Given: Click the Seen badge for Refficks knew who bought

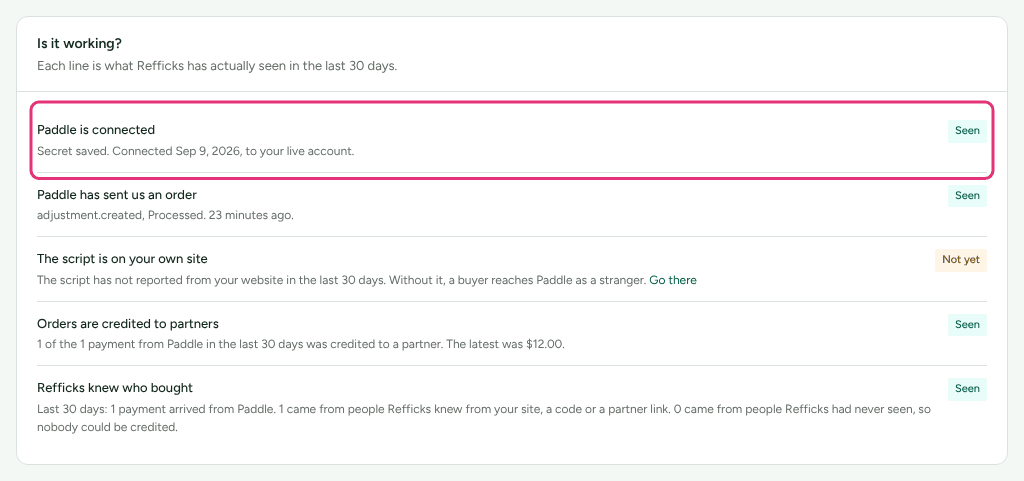Looking at the screenshot, I should point(967,388).
